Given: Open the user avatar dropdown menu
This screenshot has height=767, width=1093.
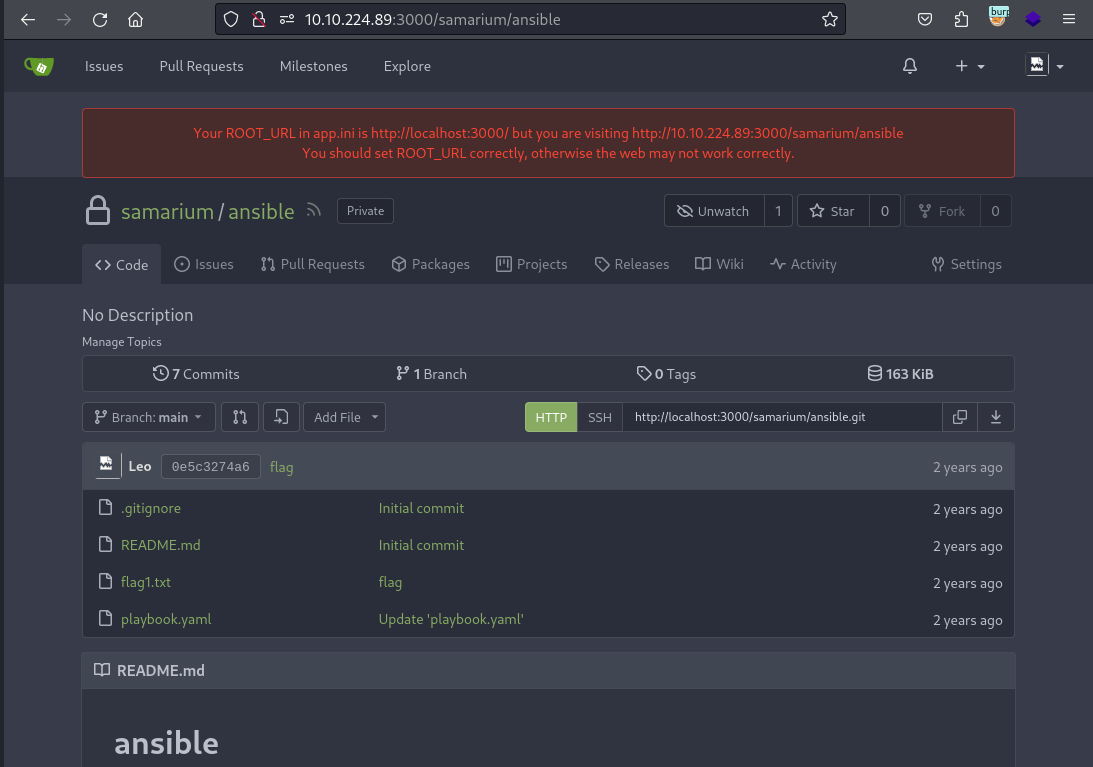Looking at the screenshot, I should point(1044,66).
